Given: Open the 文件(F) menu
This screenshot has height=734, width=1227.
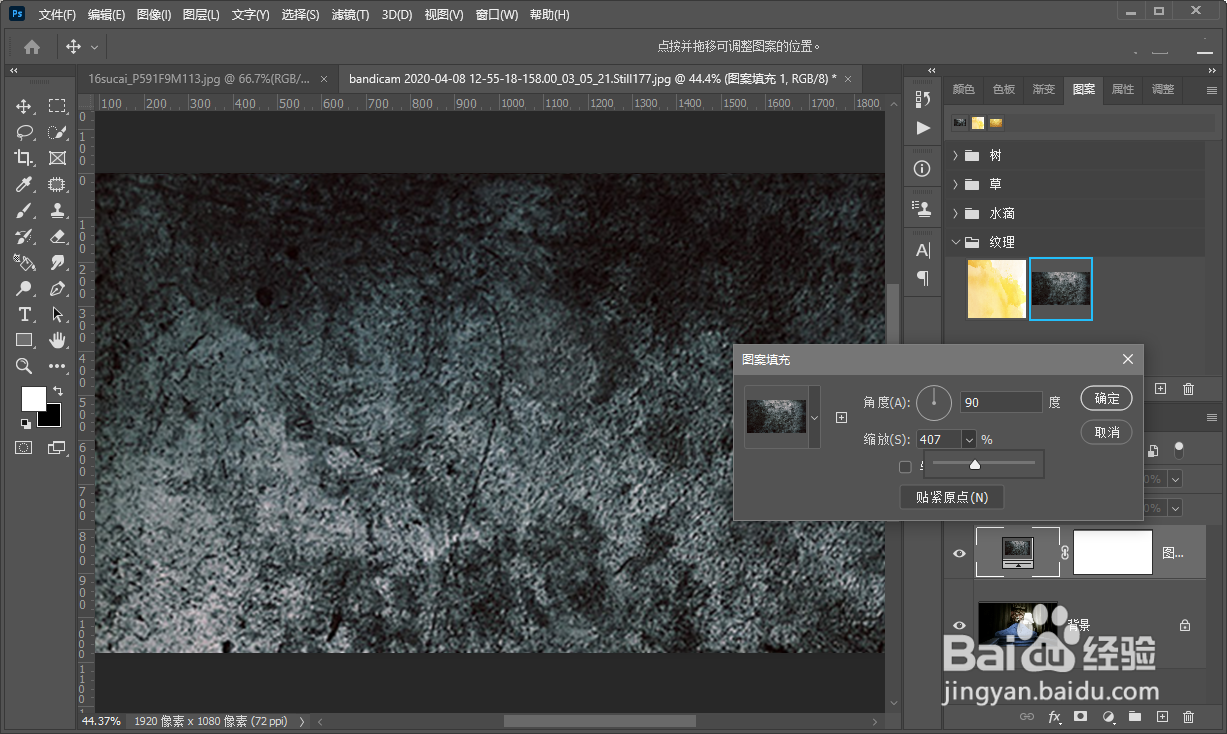Looking at the screenshot, I should click(57, 15).
